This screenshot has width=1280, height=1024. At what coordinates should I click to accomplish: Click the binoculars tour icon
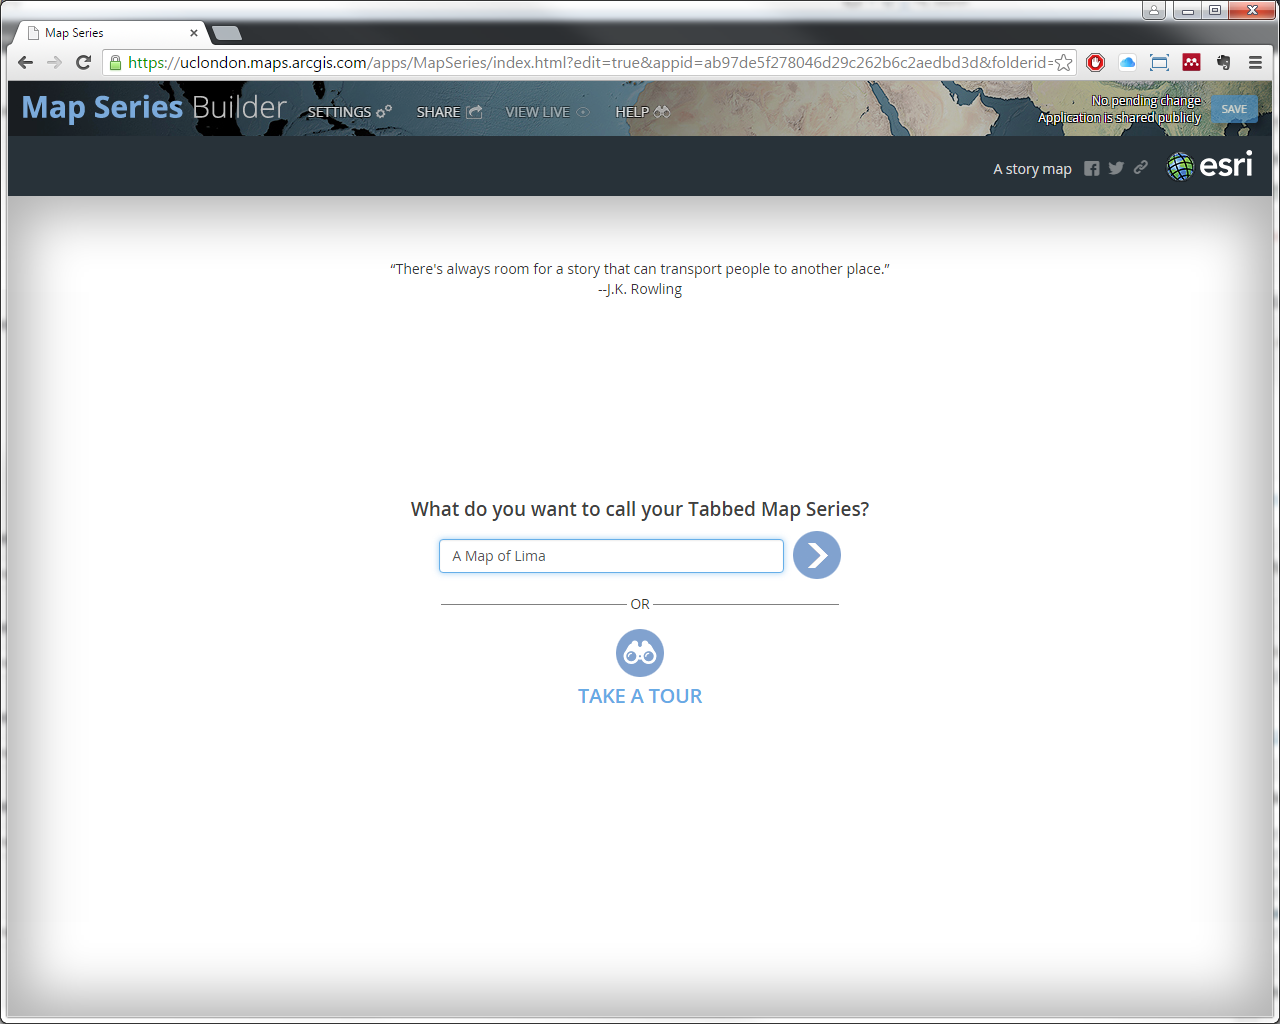tap(640, 653)
